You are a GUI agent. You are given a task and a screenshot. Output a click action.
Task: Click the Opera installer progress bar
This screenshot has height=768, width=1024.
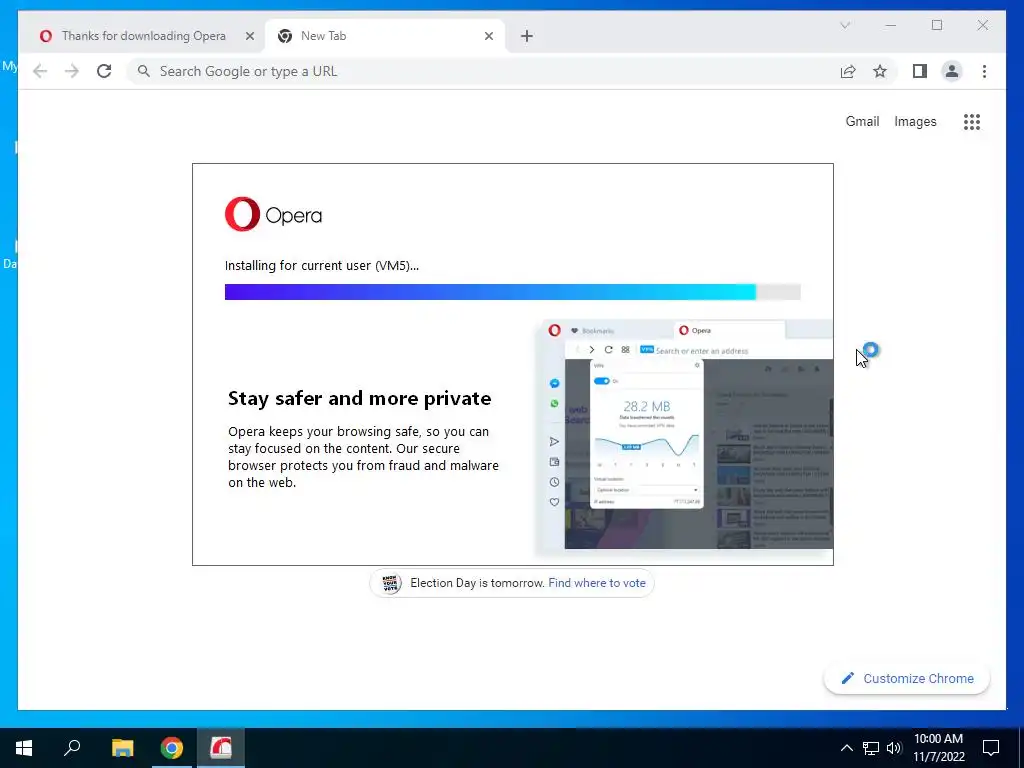point(513,292)
